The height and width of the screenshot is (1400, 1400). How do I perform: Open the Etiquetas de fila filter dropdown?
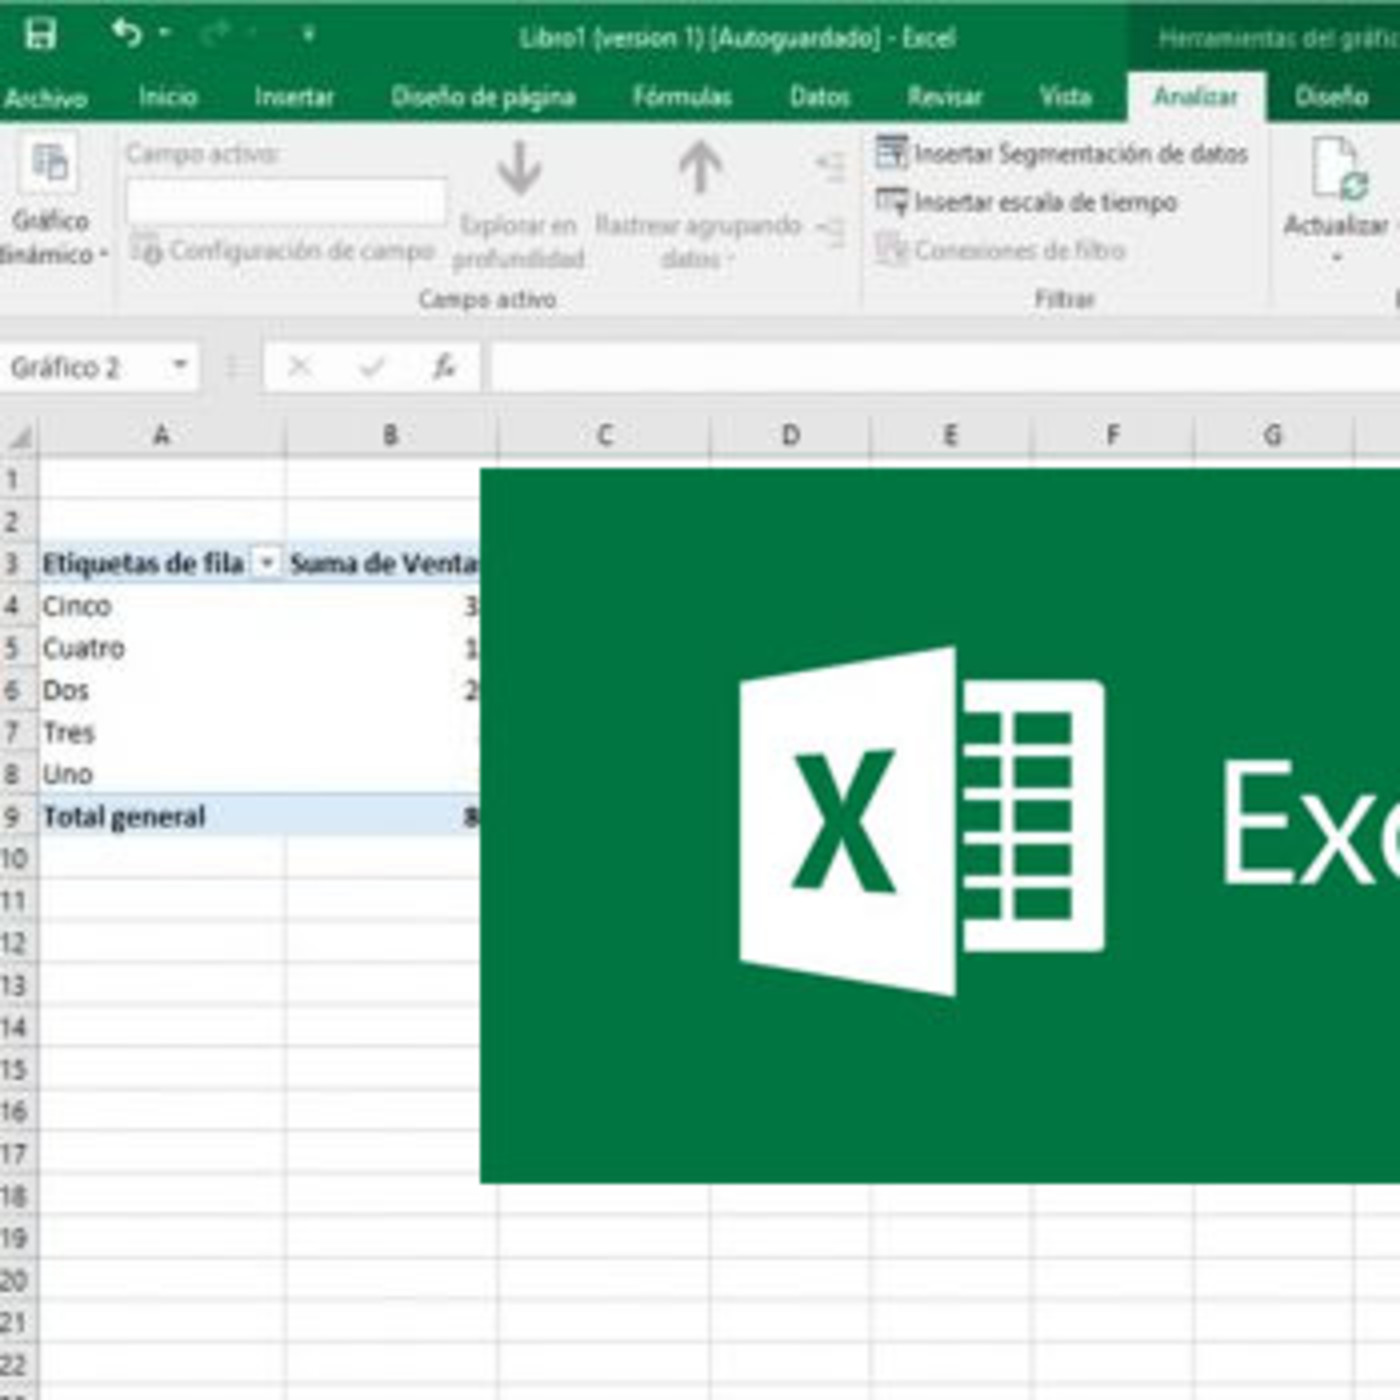coord(267,564)
